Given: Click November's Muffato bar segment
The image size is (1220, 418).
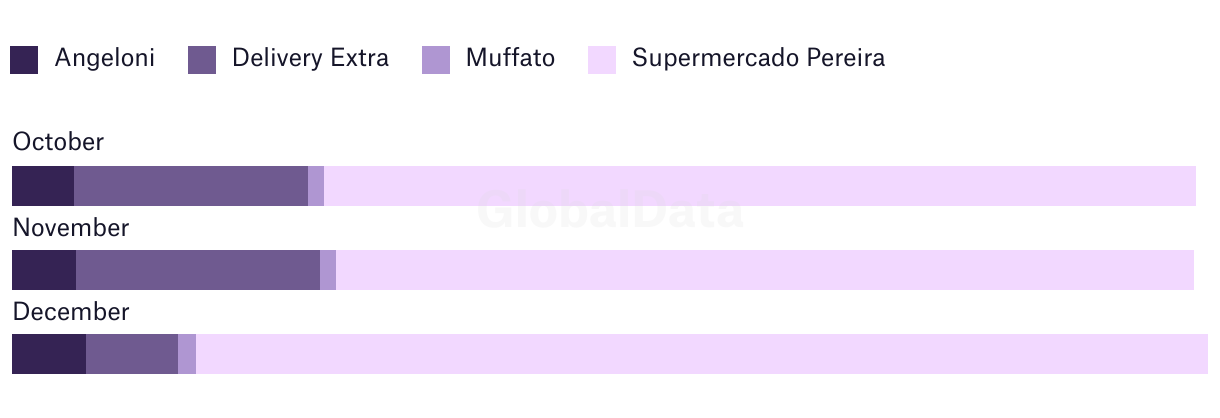Looking at the screenshot, I should tap(328, 270).
